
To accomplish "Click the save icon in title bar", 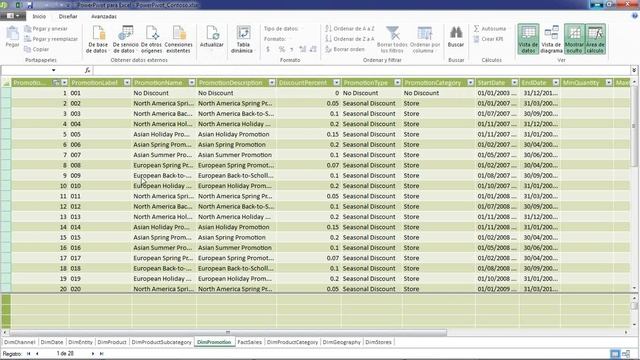I will point(30,5).
